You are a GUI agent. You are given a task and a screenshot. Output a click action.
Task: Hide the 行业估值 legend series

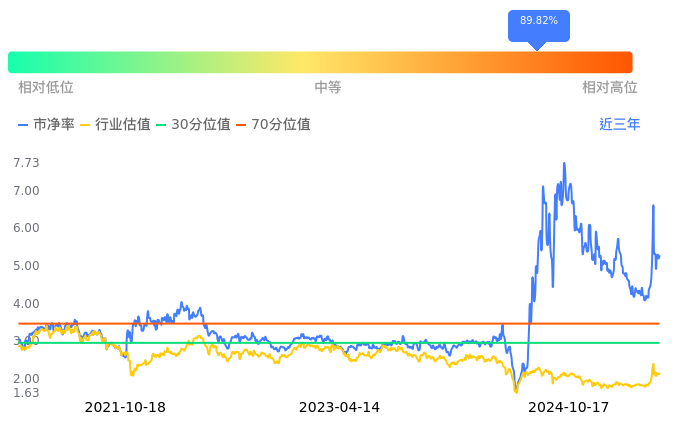[x=115, y=125]
